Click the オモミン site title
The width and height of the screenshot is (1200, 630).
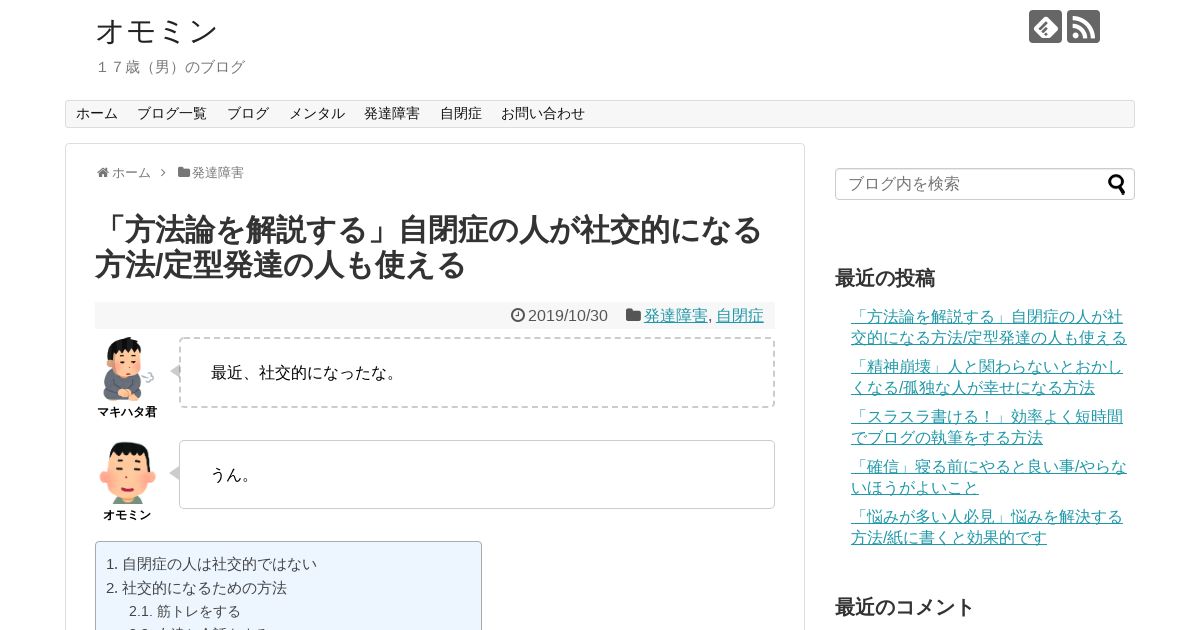(x=157, y=31)
